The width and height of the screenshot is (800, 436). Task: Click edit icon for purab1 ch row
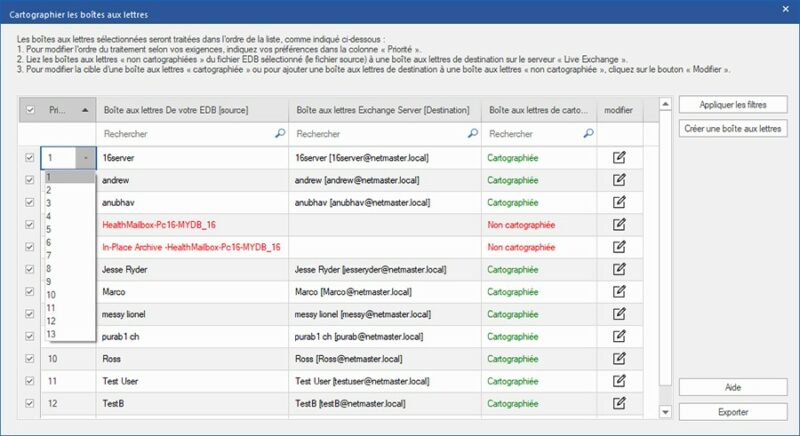pyautogui.click(x=619, y=336)
